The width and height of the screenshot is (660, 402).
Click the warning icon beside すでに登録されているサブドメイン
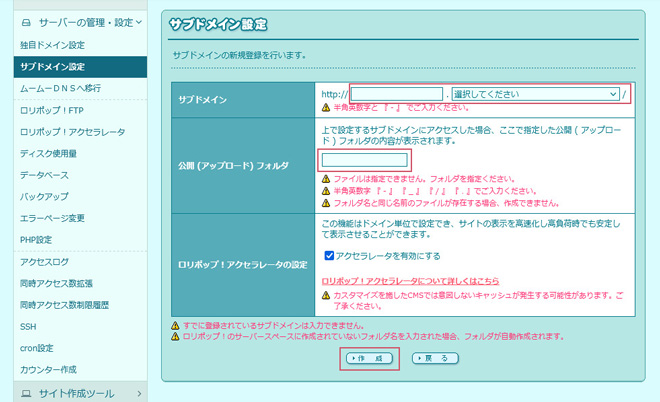click(175, 325)
